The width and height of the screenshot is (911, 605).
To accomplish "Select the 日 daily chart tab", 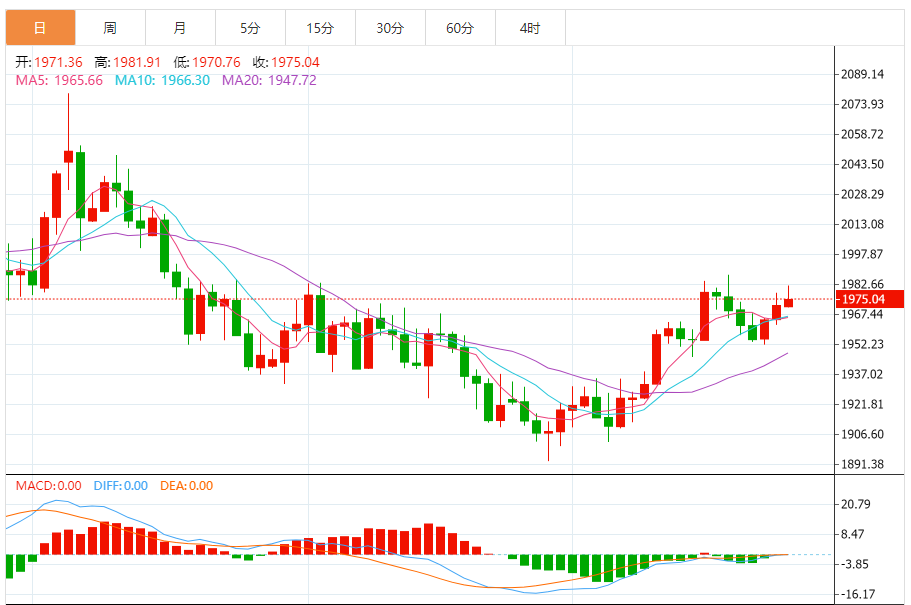I will [40, 27].
